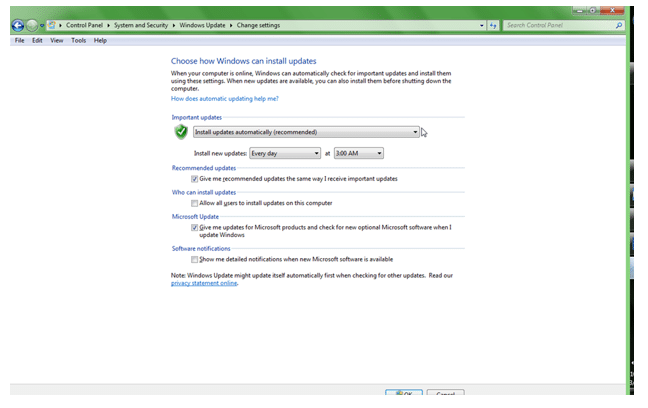Select Control Panel in the breadcrumb
This screenshot has width=648, height=408.
click(x=84, y=25)
